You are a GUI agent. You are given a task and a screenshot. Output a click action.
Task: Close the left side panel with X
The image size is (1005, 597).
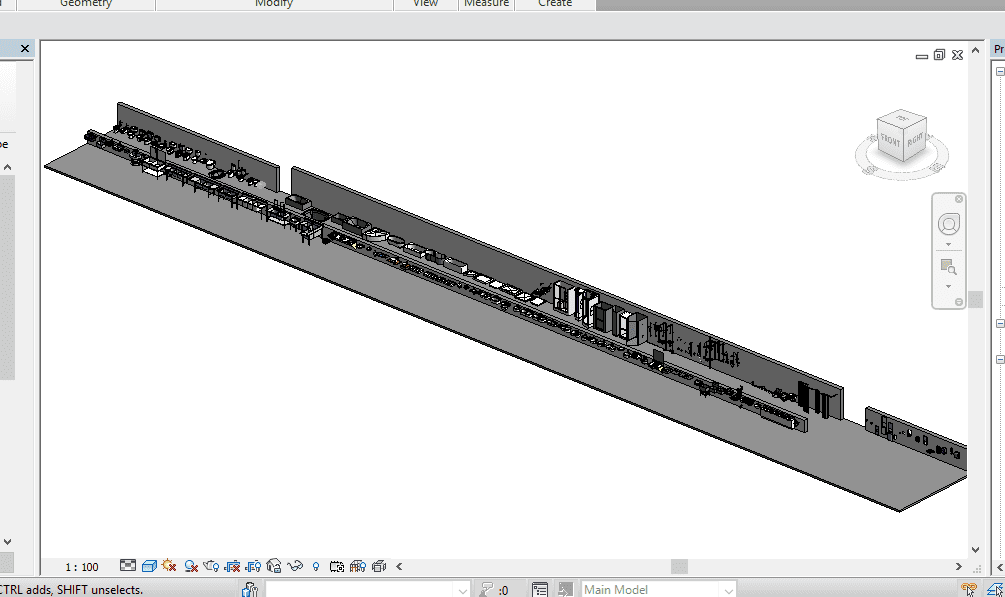[25, 48]
